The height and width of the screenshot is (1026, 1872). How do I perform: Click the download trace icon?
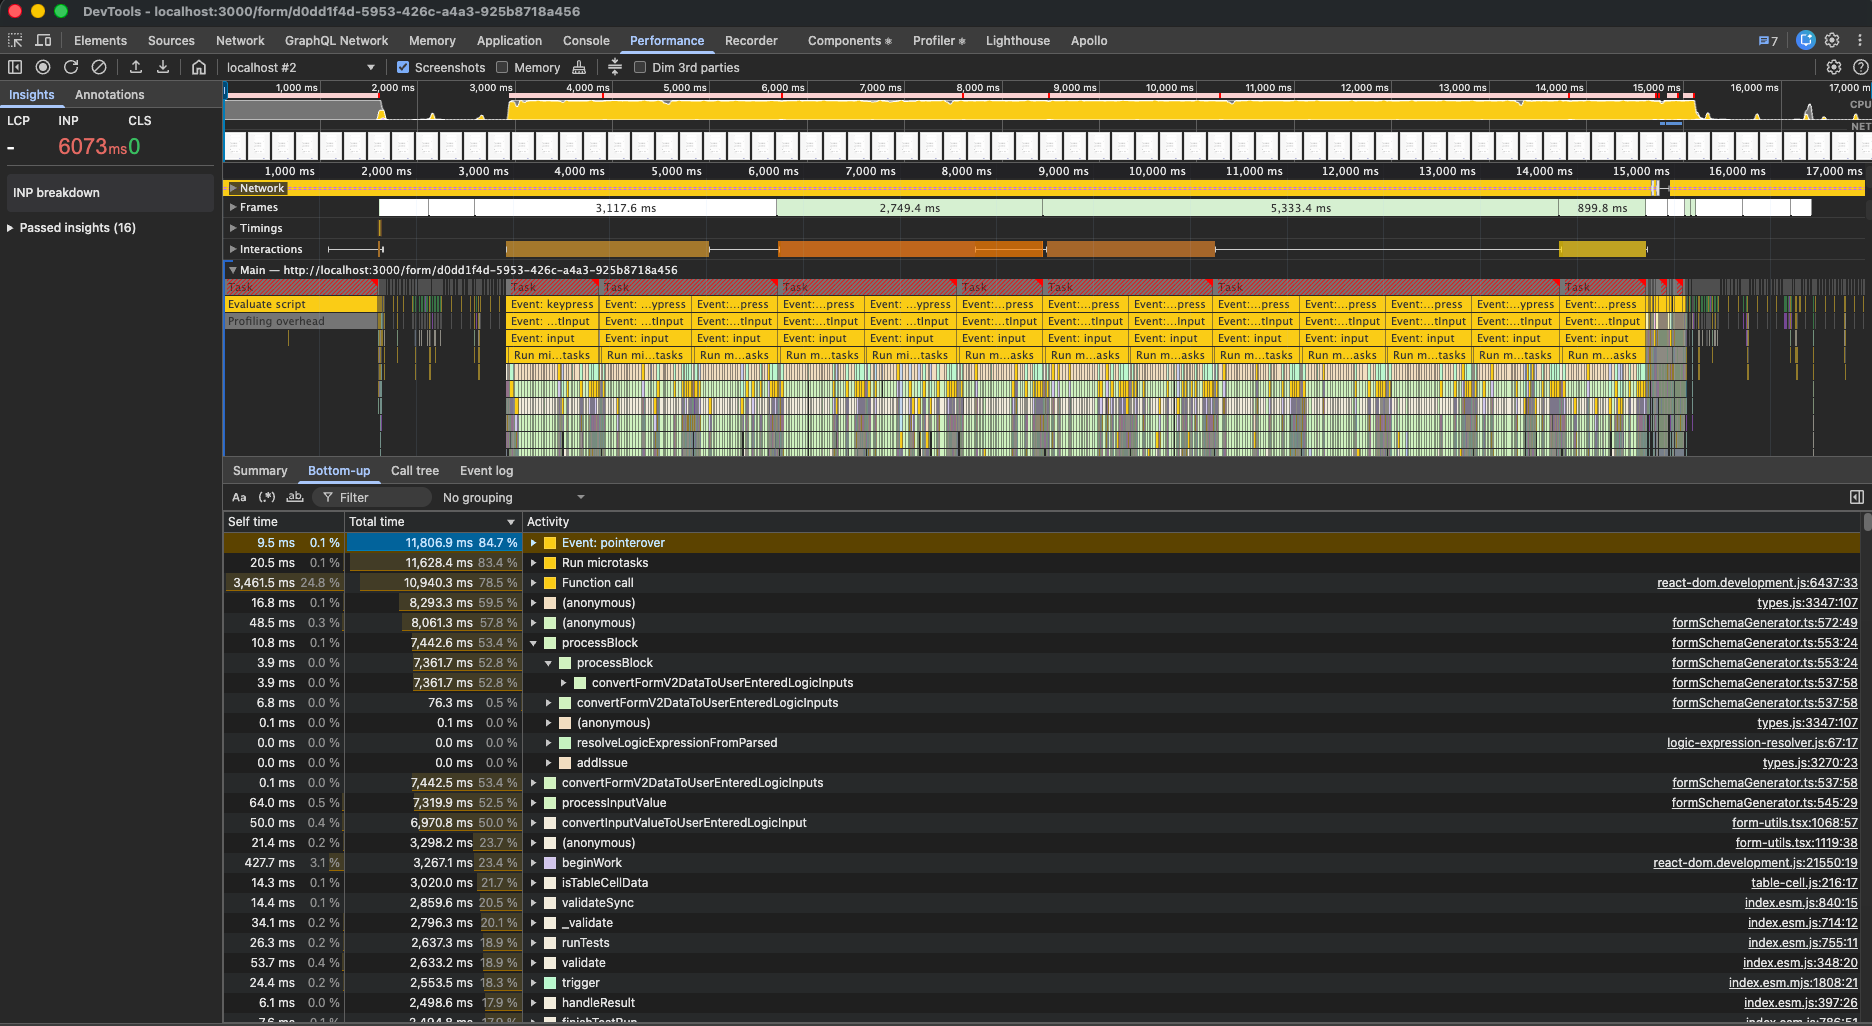[163, 67]
